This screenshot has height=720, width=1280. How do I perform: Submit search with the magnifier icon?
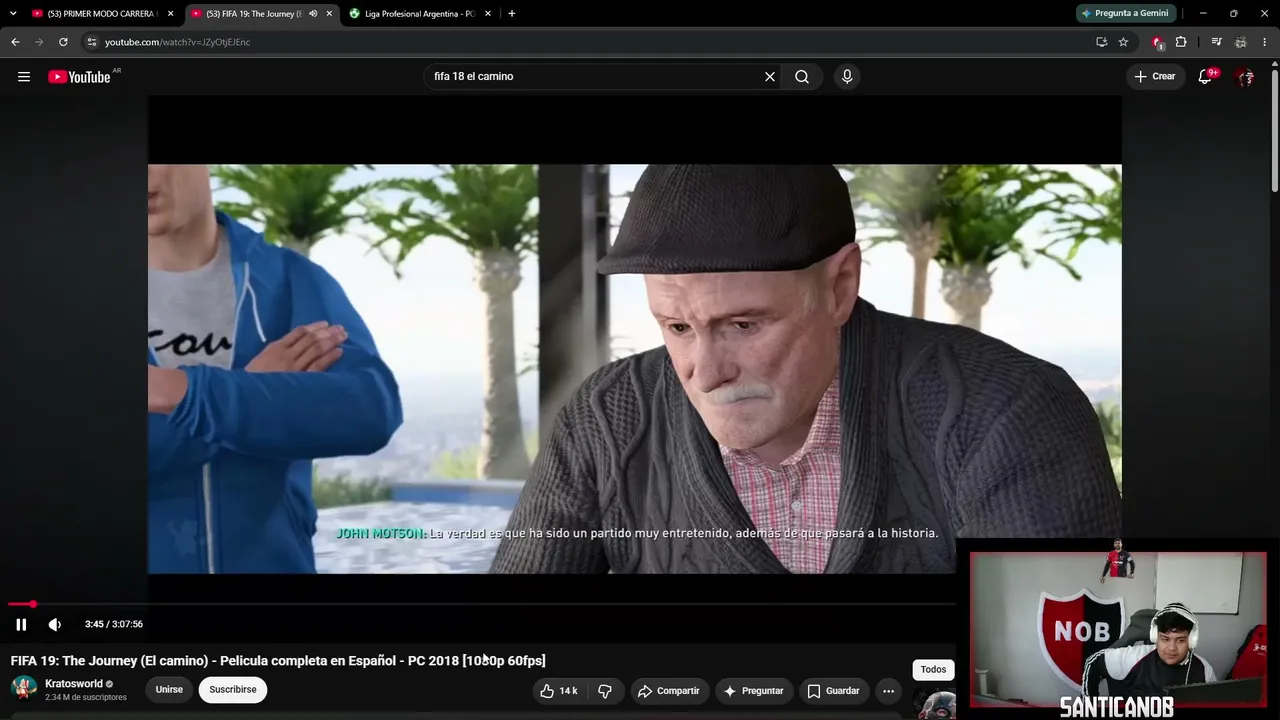pos(802,77)
